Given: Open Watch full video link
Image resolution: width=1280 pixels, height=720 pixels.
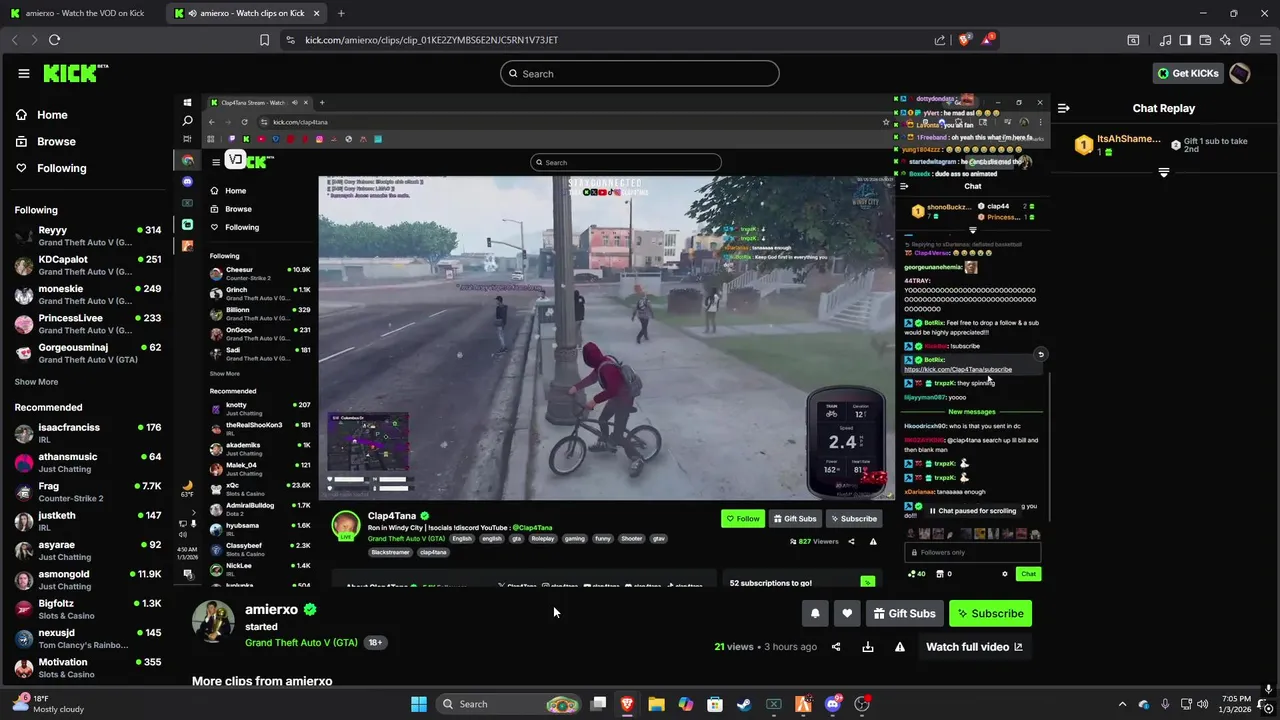Looking at the screenshot, I should (974, 647).
